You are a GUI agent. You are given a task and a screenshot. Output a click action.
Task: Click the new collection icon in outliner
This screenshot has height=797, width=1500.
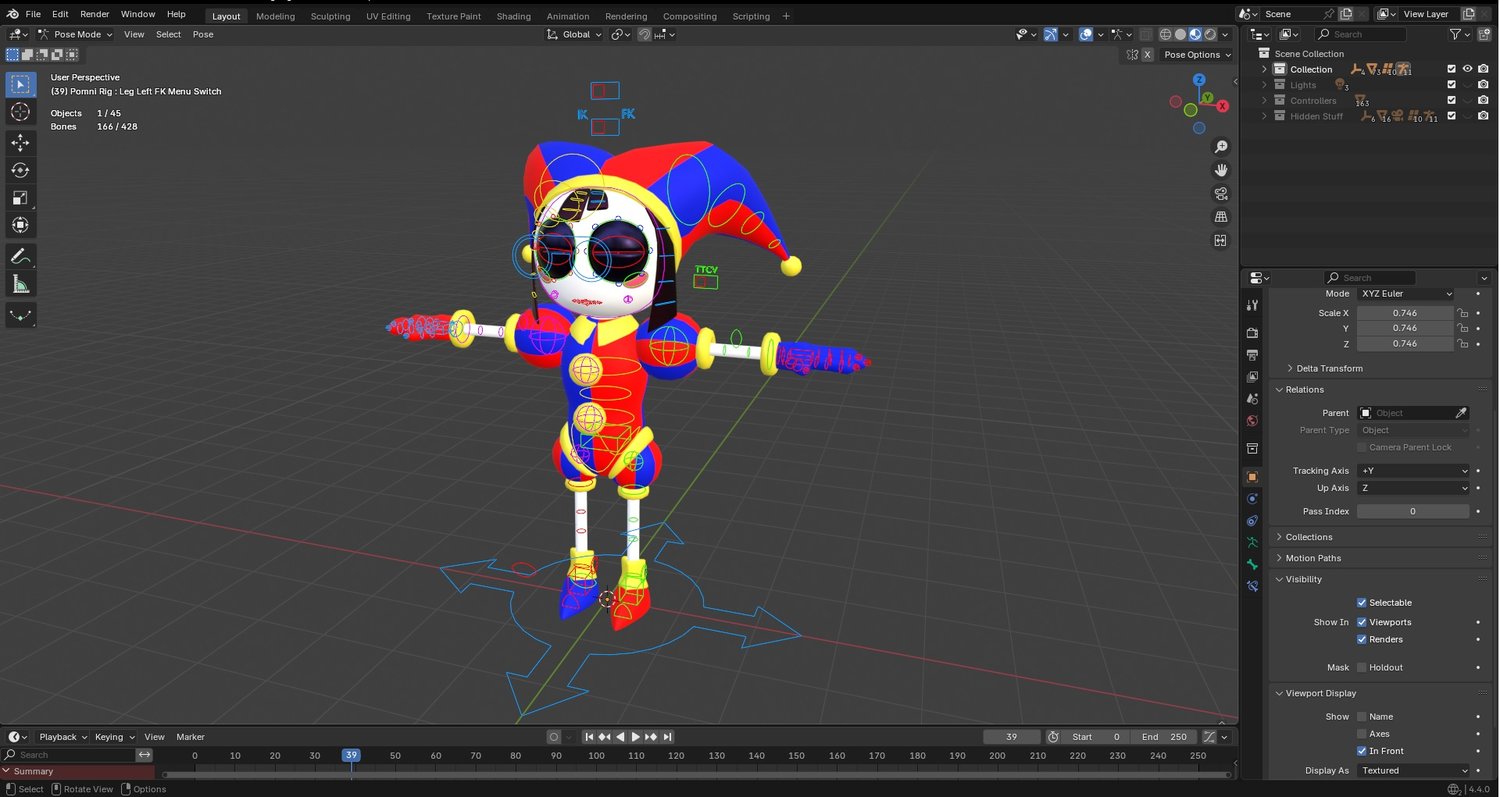click(1483, 34)
